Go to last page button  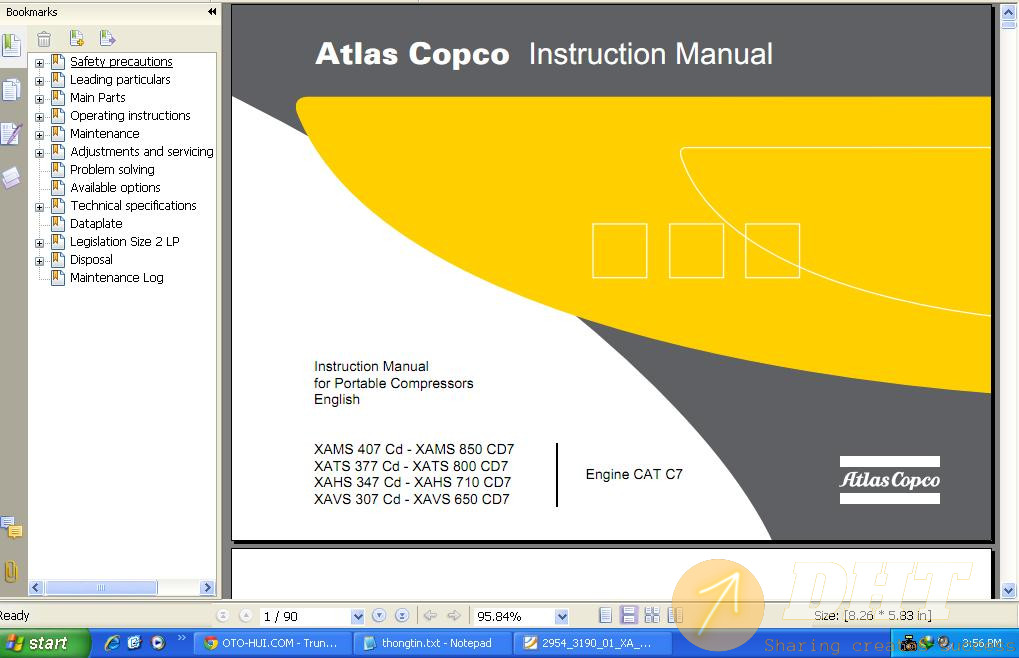point(402,615)
